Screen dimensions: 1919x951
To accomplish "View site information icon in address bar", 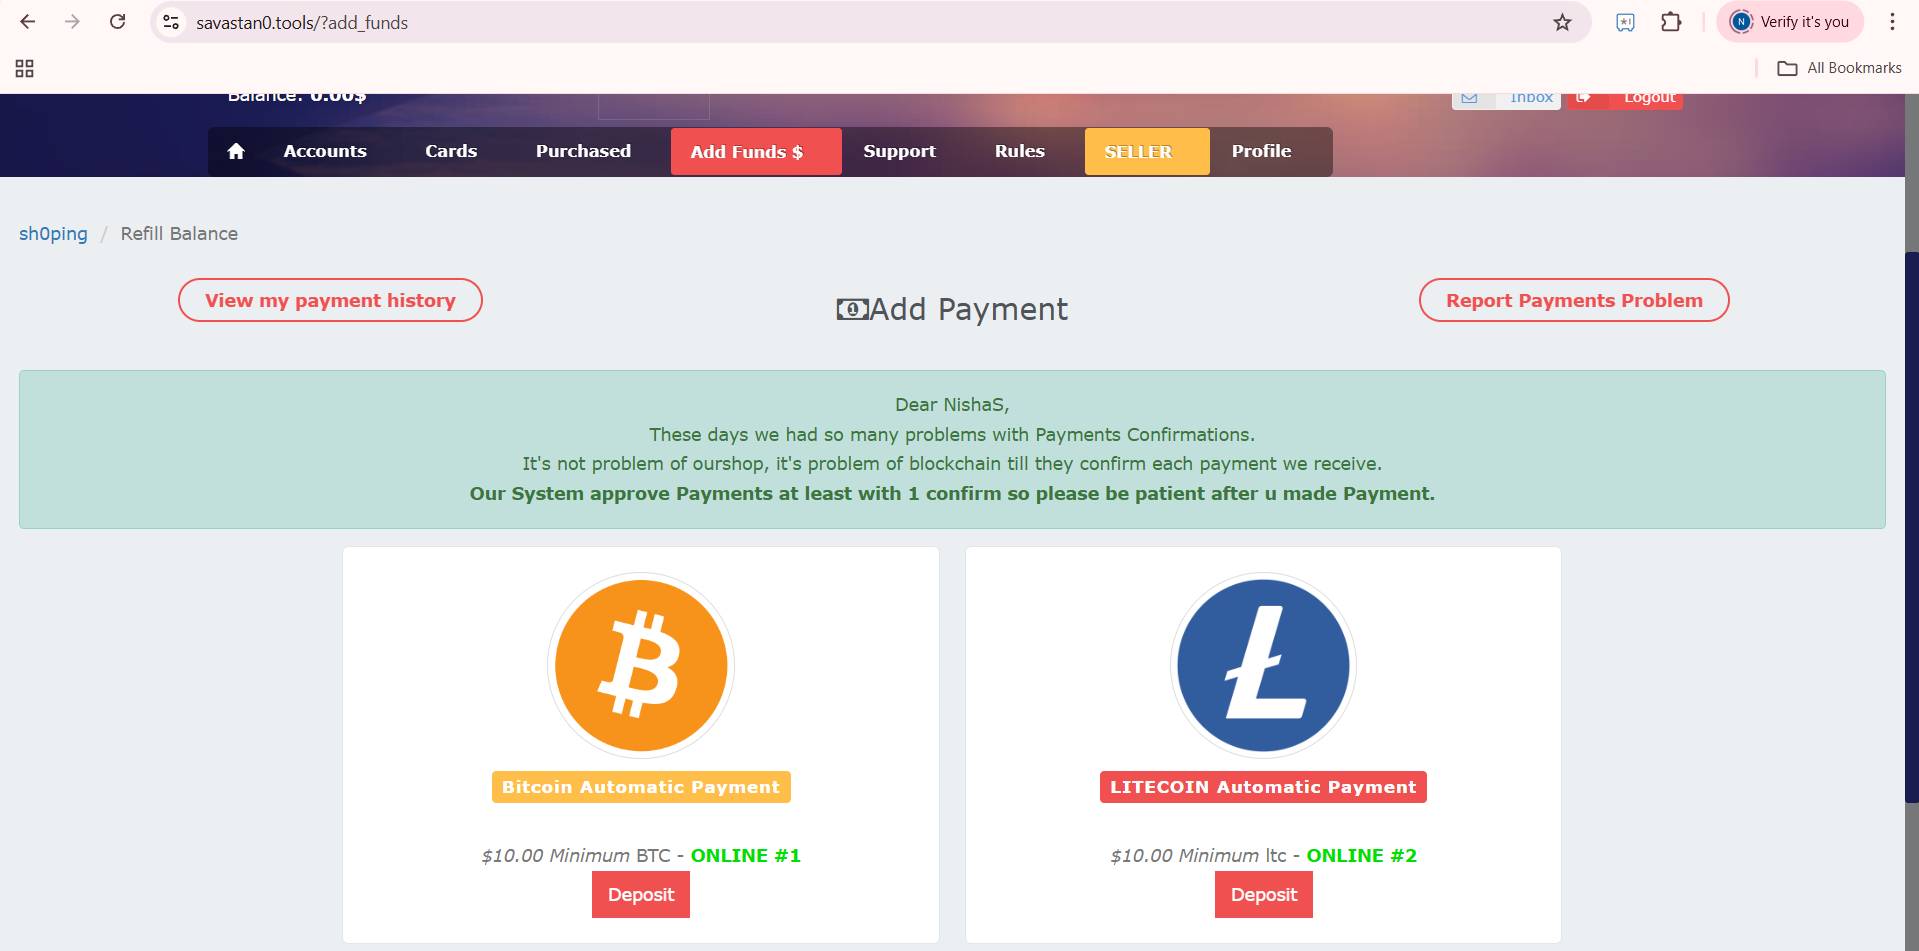I will coord(171,22).
